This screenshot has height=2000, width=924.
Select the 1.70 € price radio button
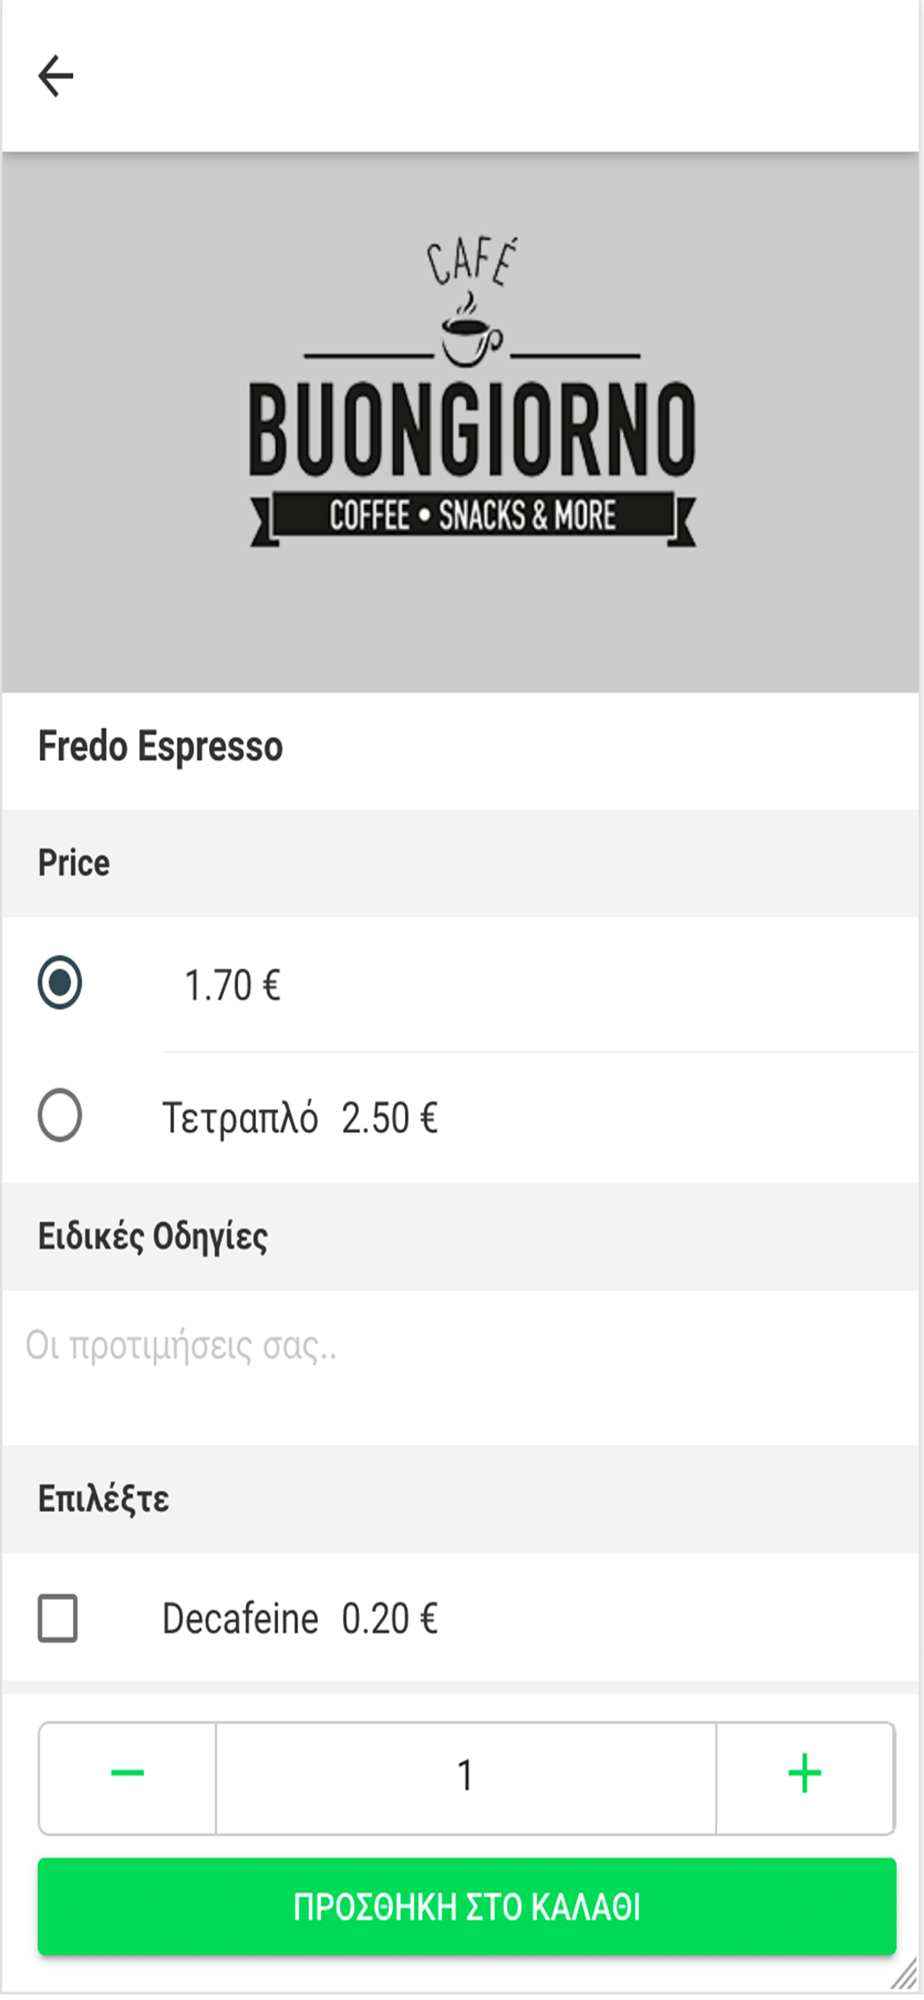[x=60, y=983]
